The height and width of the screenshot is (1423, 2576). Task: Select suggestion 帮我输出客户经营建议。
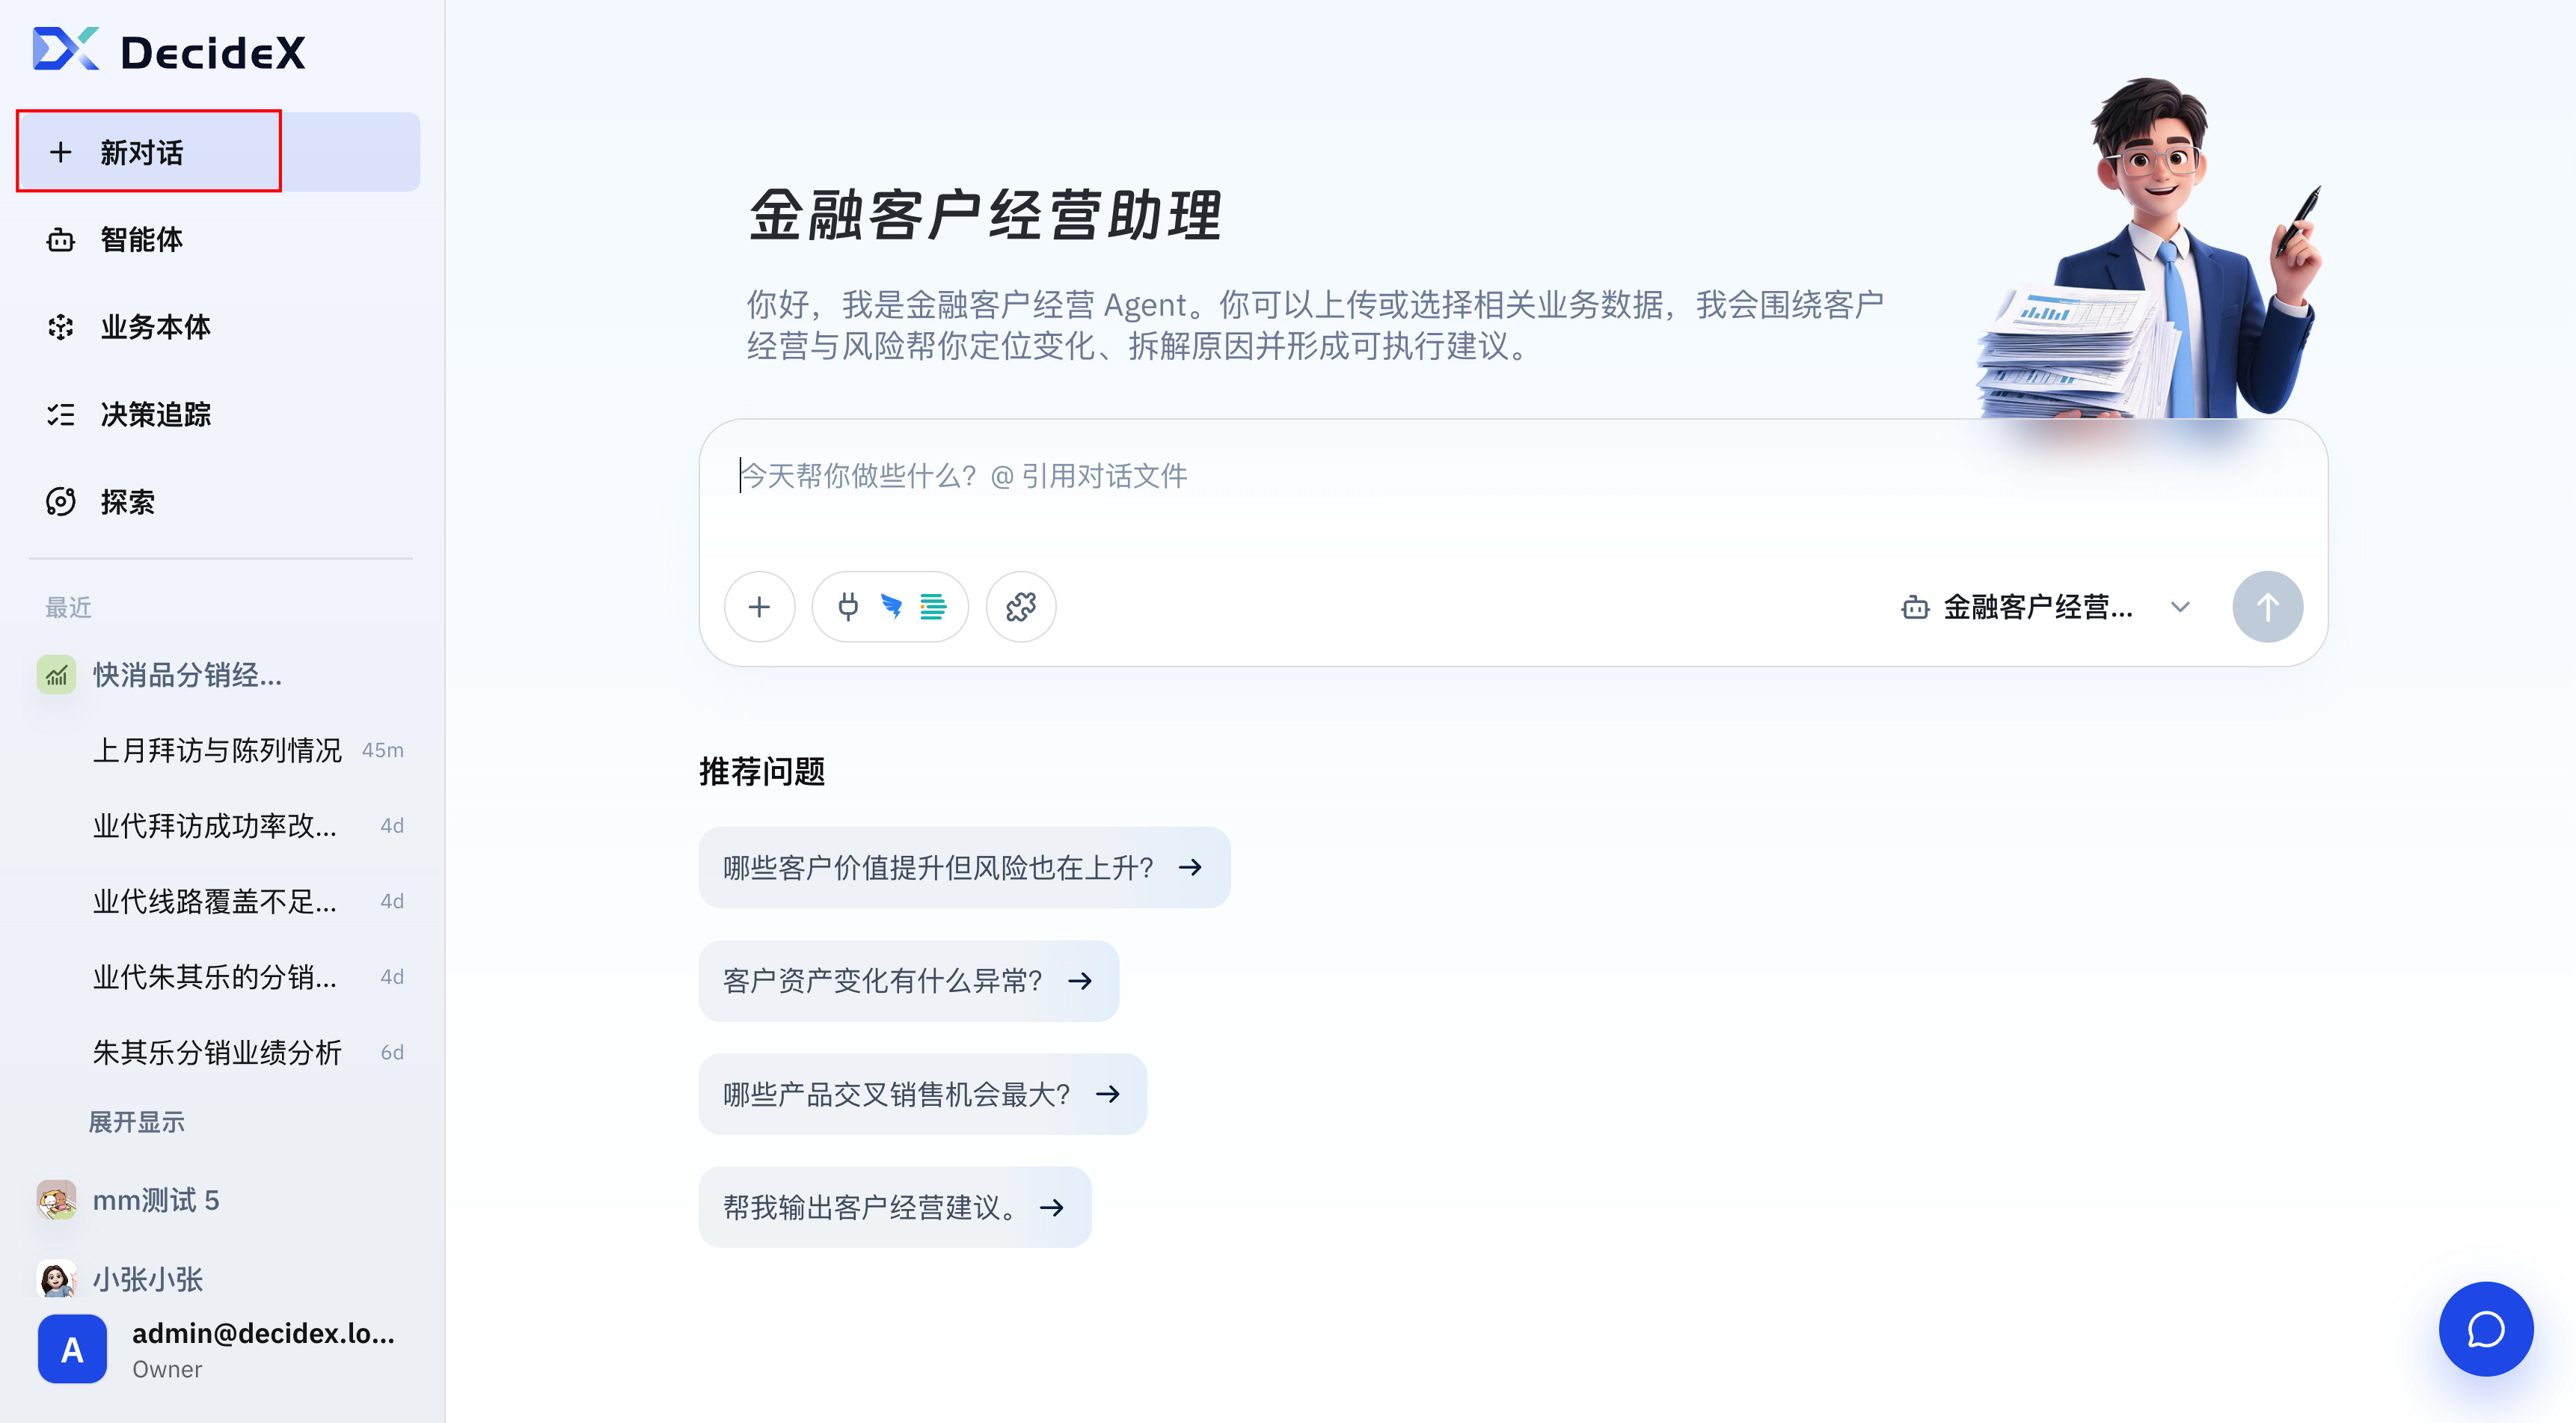[x=895, y=1207]
